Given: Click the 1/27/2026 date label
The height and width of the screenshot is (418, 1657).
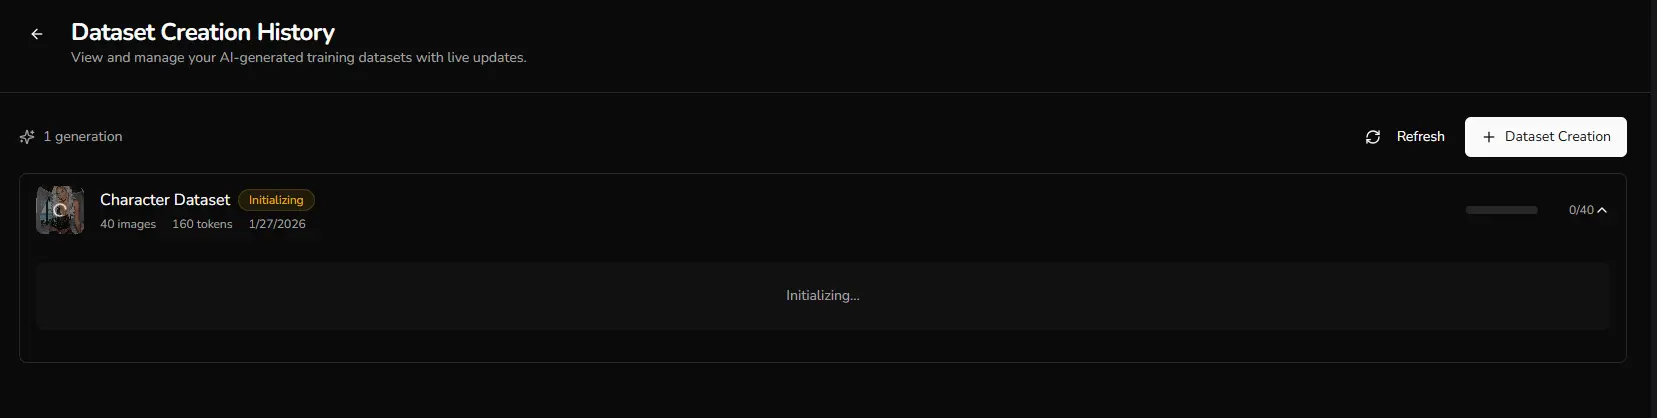Looking at the screenshot, I should tap(277, 224).
